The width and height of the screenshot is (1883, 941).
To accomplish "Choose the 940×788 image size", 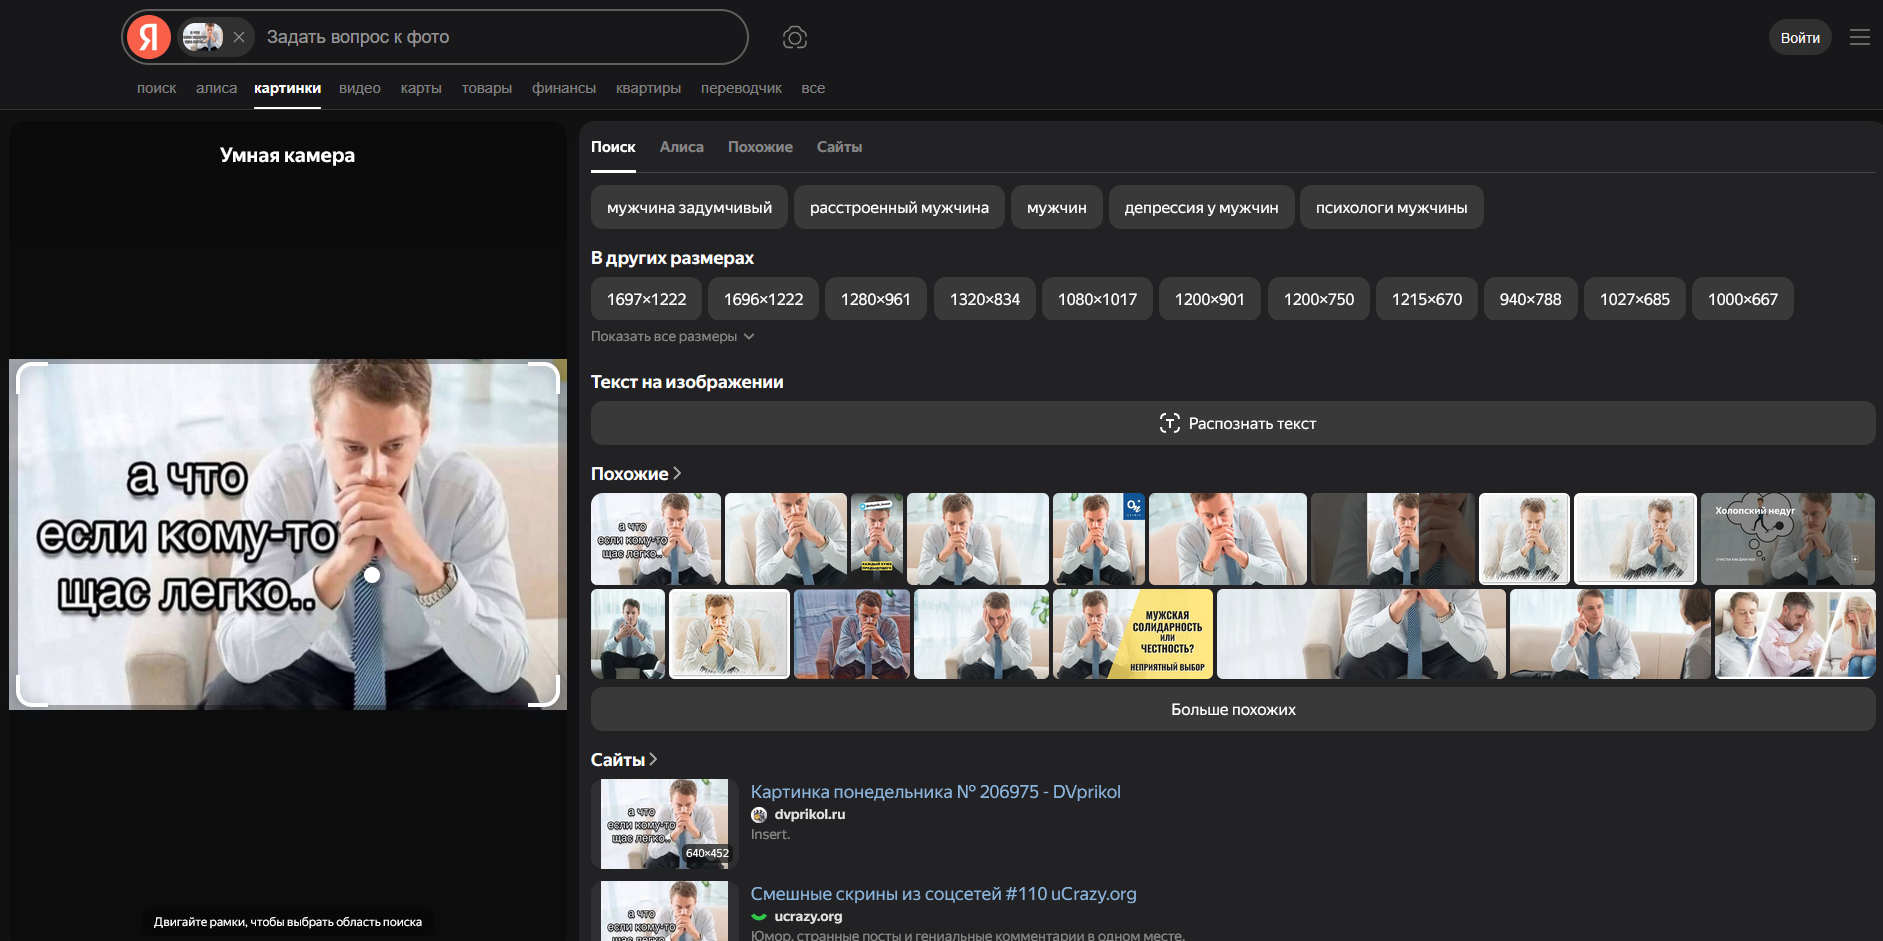I will pos(1530,299).
